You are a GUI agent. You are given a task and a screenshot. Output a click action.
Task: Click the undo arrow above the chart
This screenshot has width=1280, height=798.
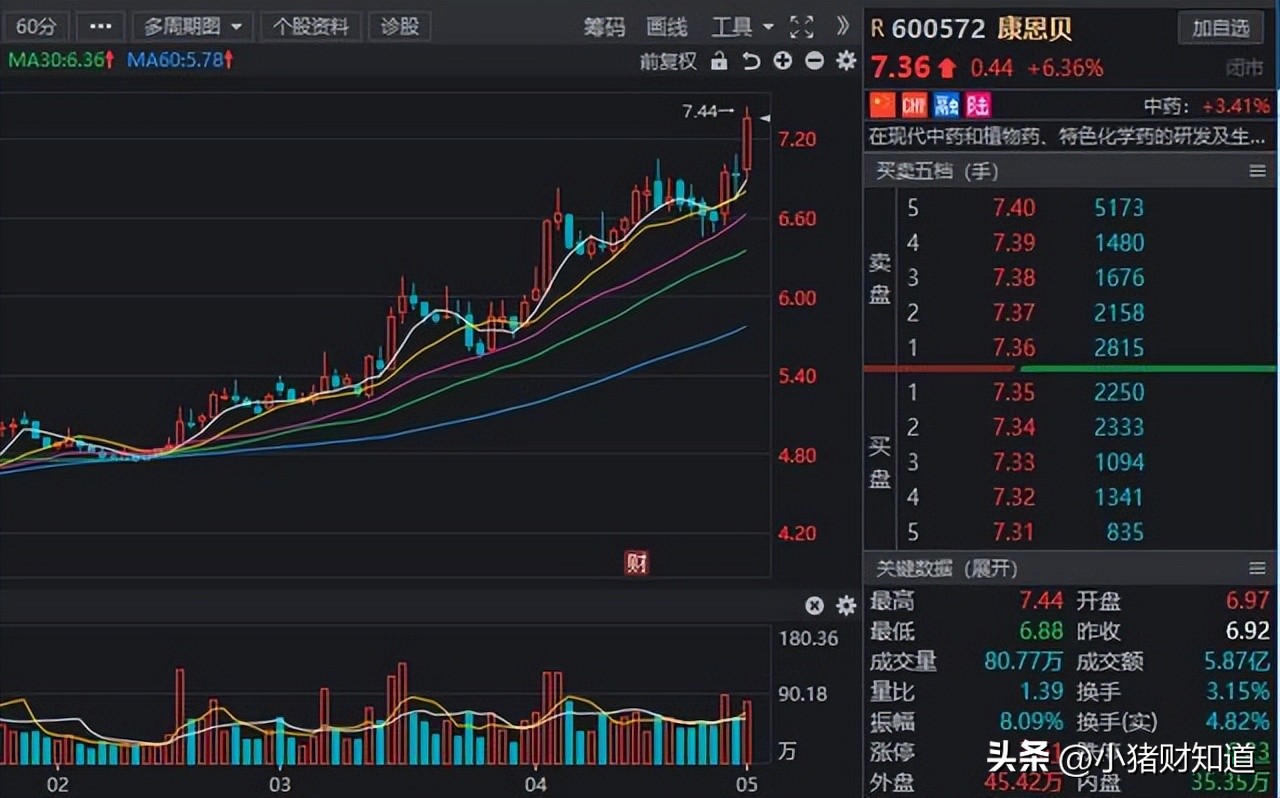tap(752, 61)
